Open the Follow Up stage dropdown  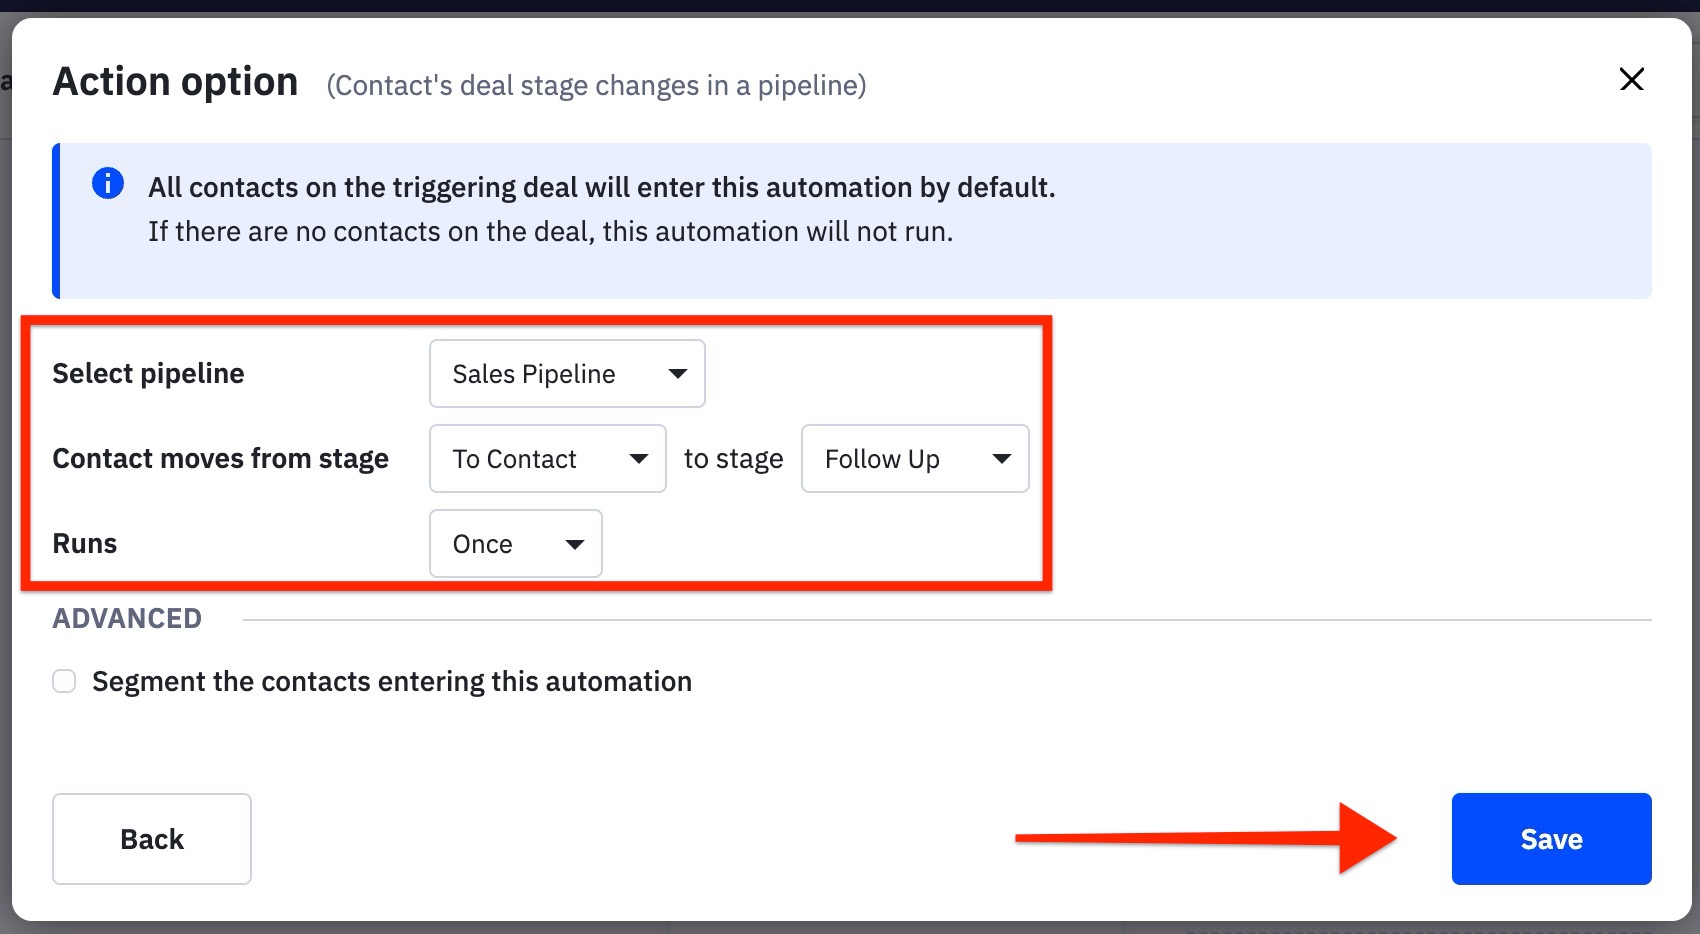coord(914,459)
